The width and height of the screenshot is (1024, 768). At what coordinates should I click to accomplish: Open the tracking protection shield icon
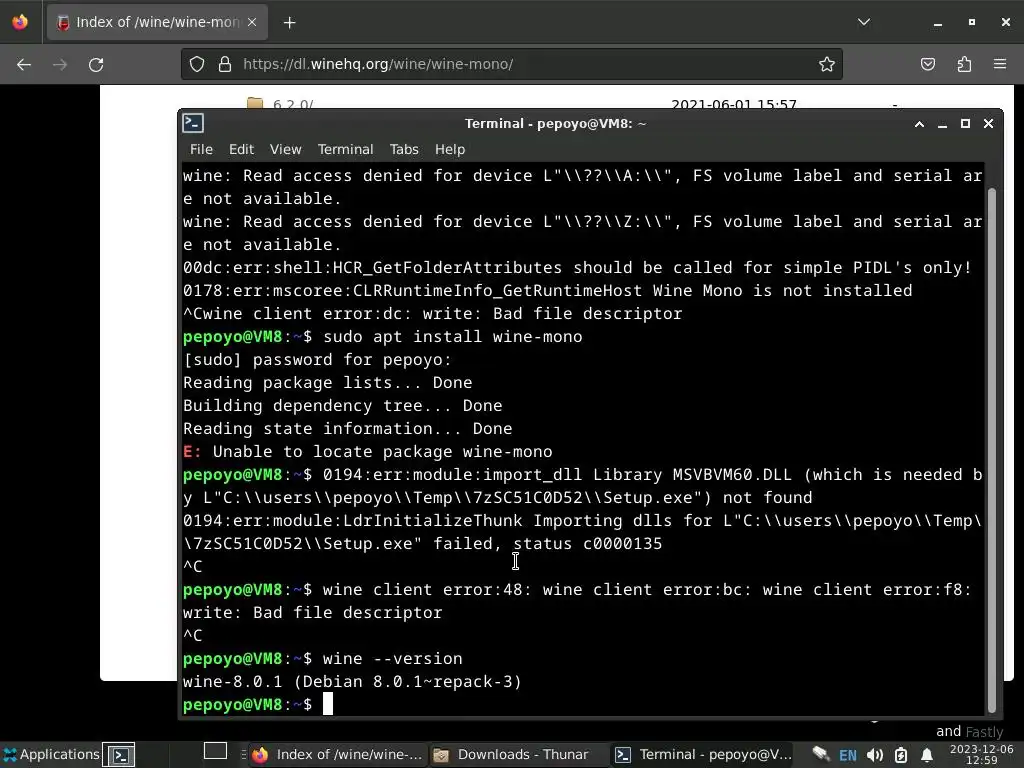tap(197, 64)
